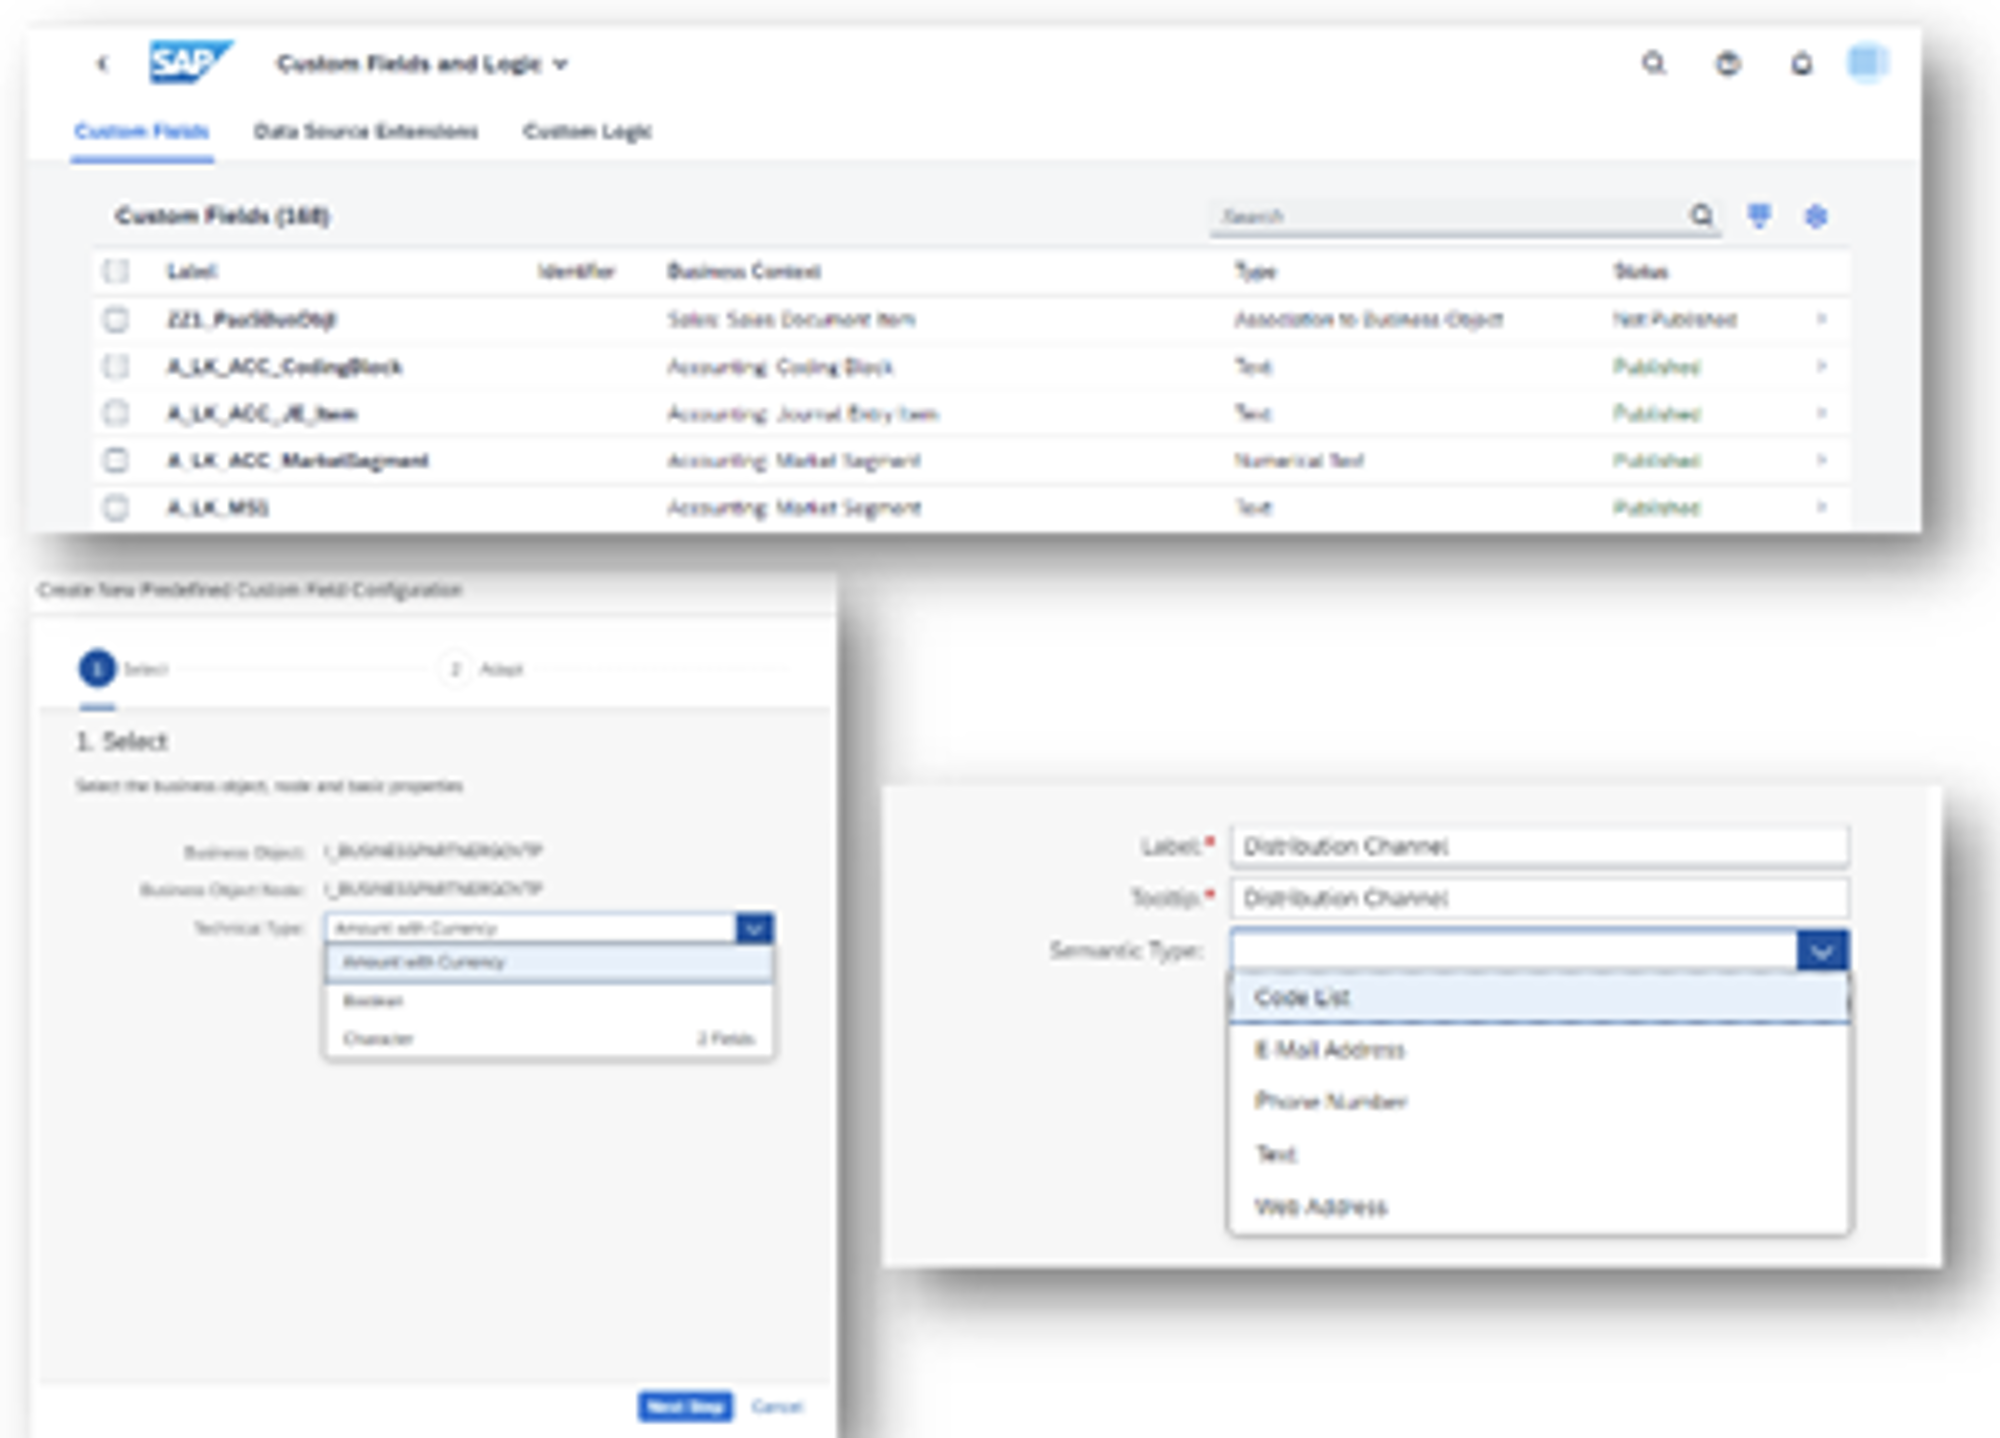Select Phone Number semantic type
Image resolution: width=2000 pixels, height=1438 pixels.
(x=1539, y=1101)
